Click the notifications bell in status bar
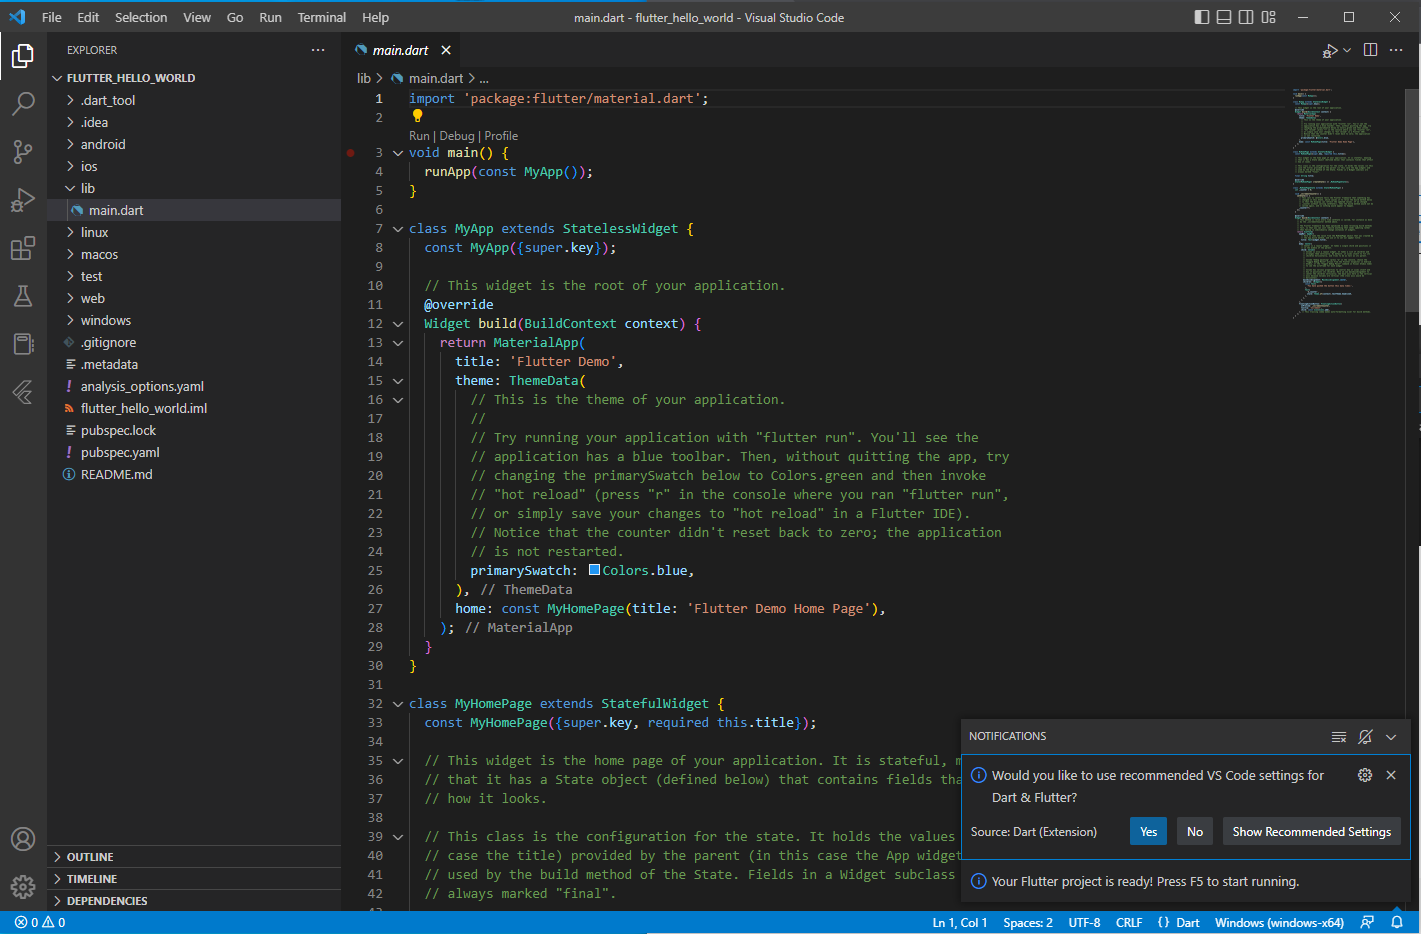This screenshot has height=934, width=1421. click(x=1397, y=923)
